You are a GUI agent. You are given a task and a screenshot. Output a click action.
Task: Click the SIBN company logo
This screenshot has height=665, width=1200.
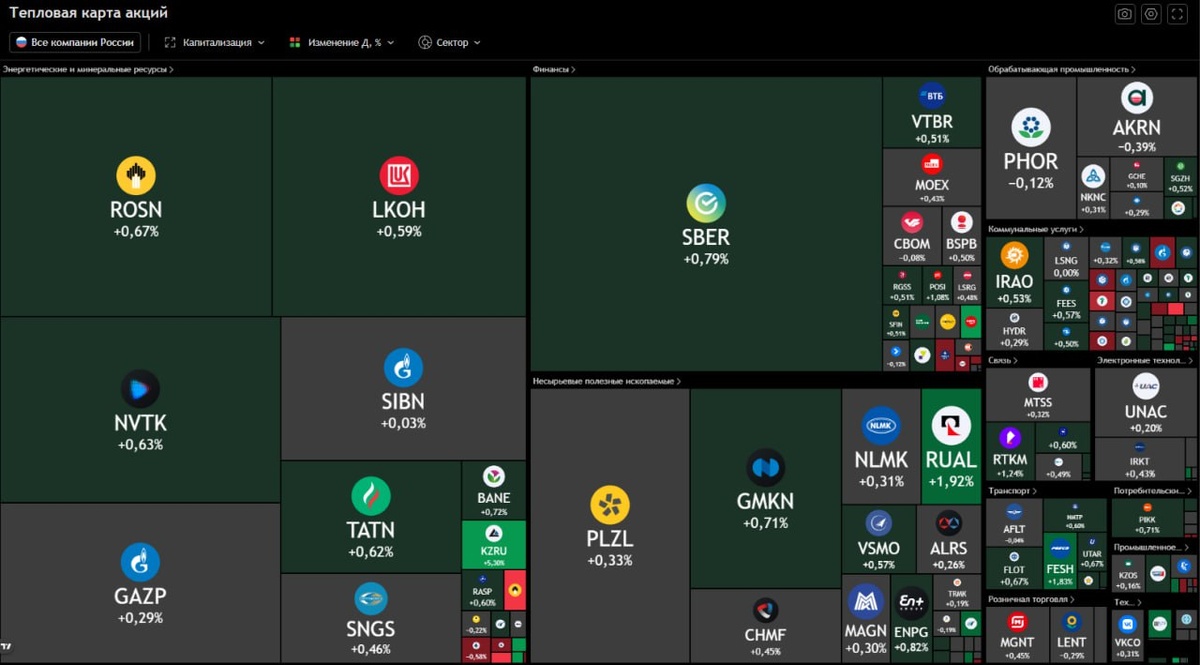click(x=403, y=368)
